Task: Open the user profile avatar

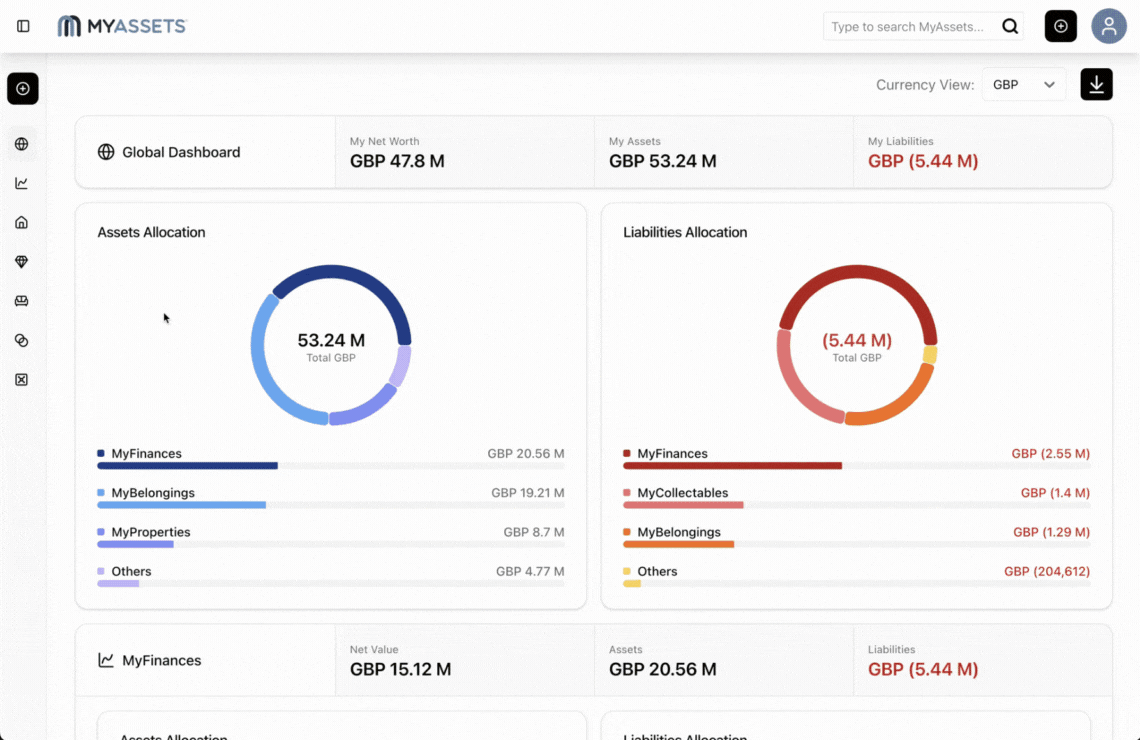Action: tap(1108, 26)
